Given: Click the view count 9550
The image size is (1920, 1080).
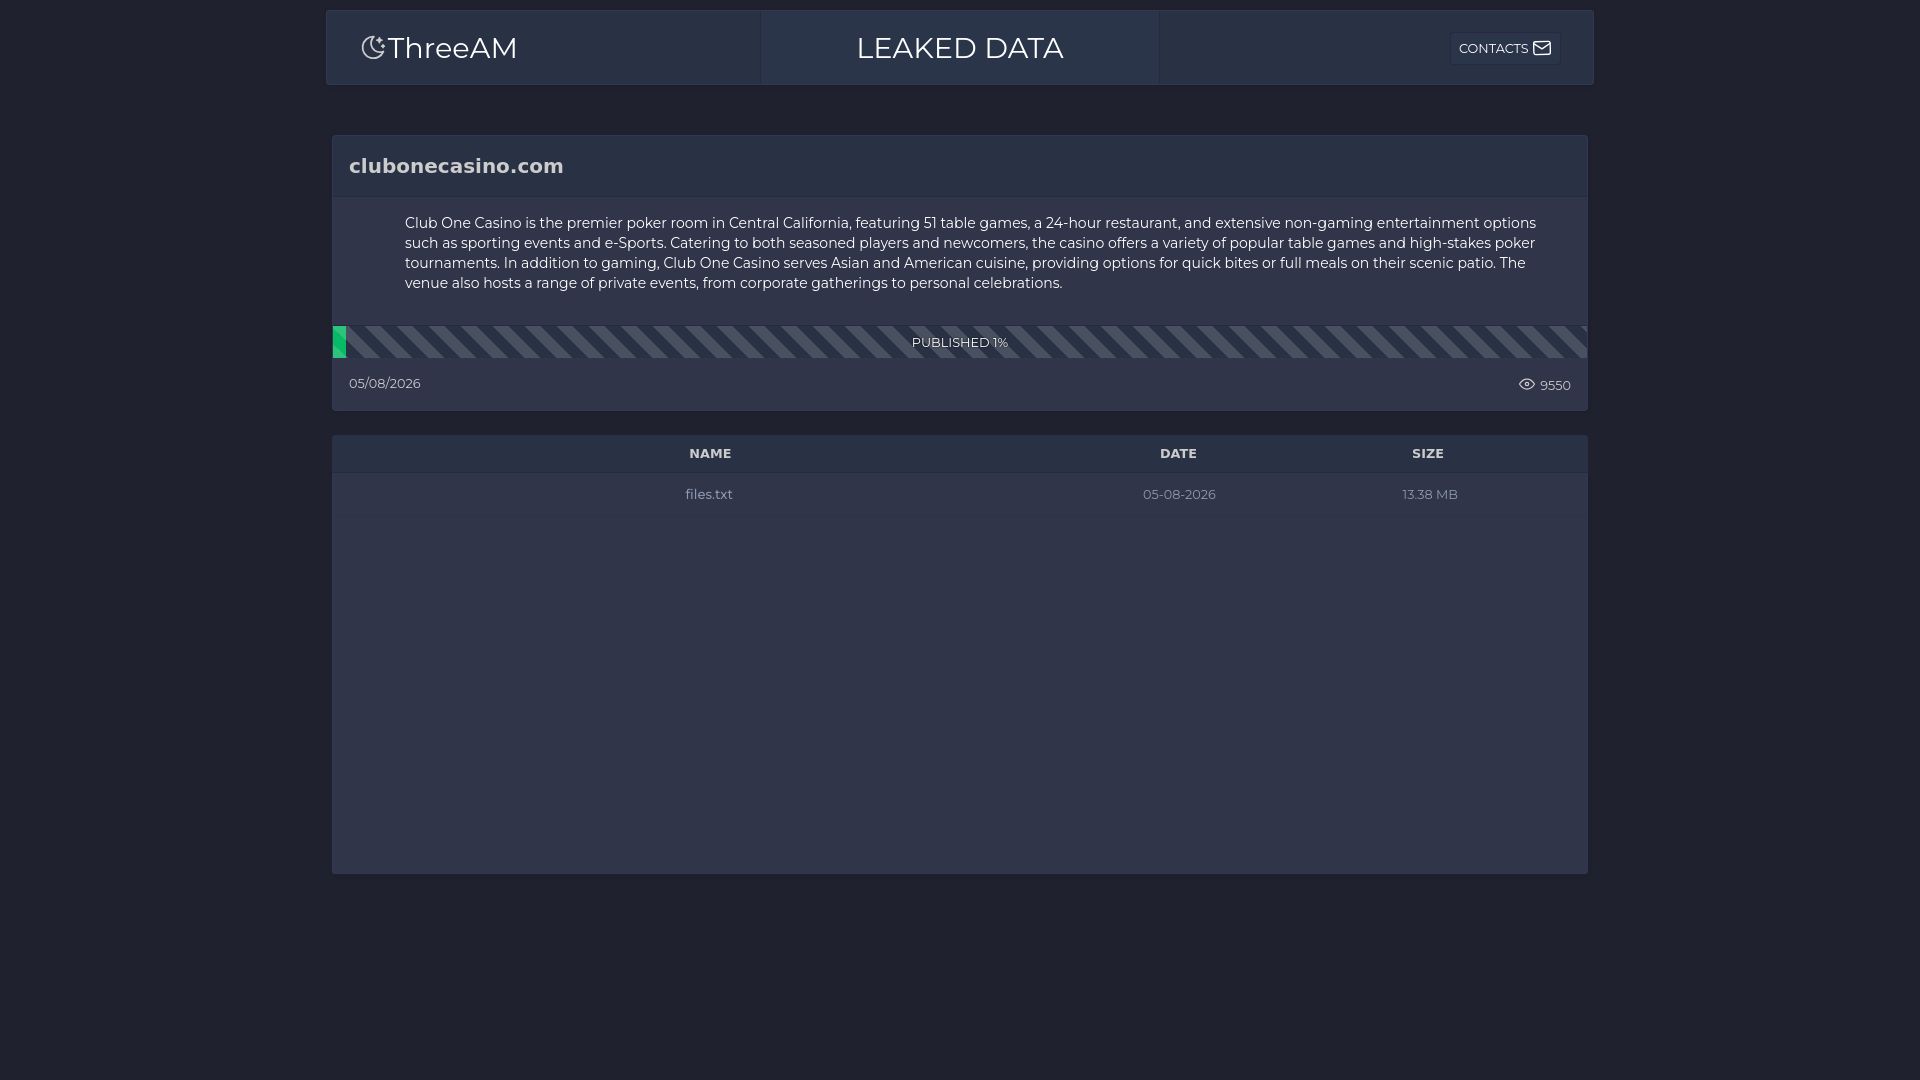Looking at the screenshot, I should [x=1555, y=385].
